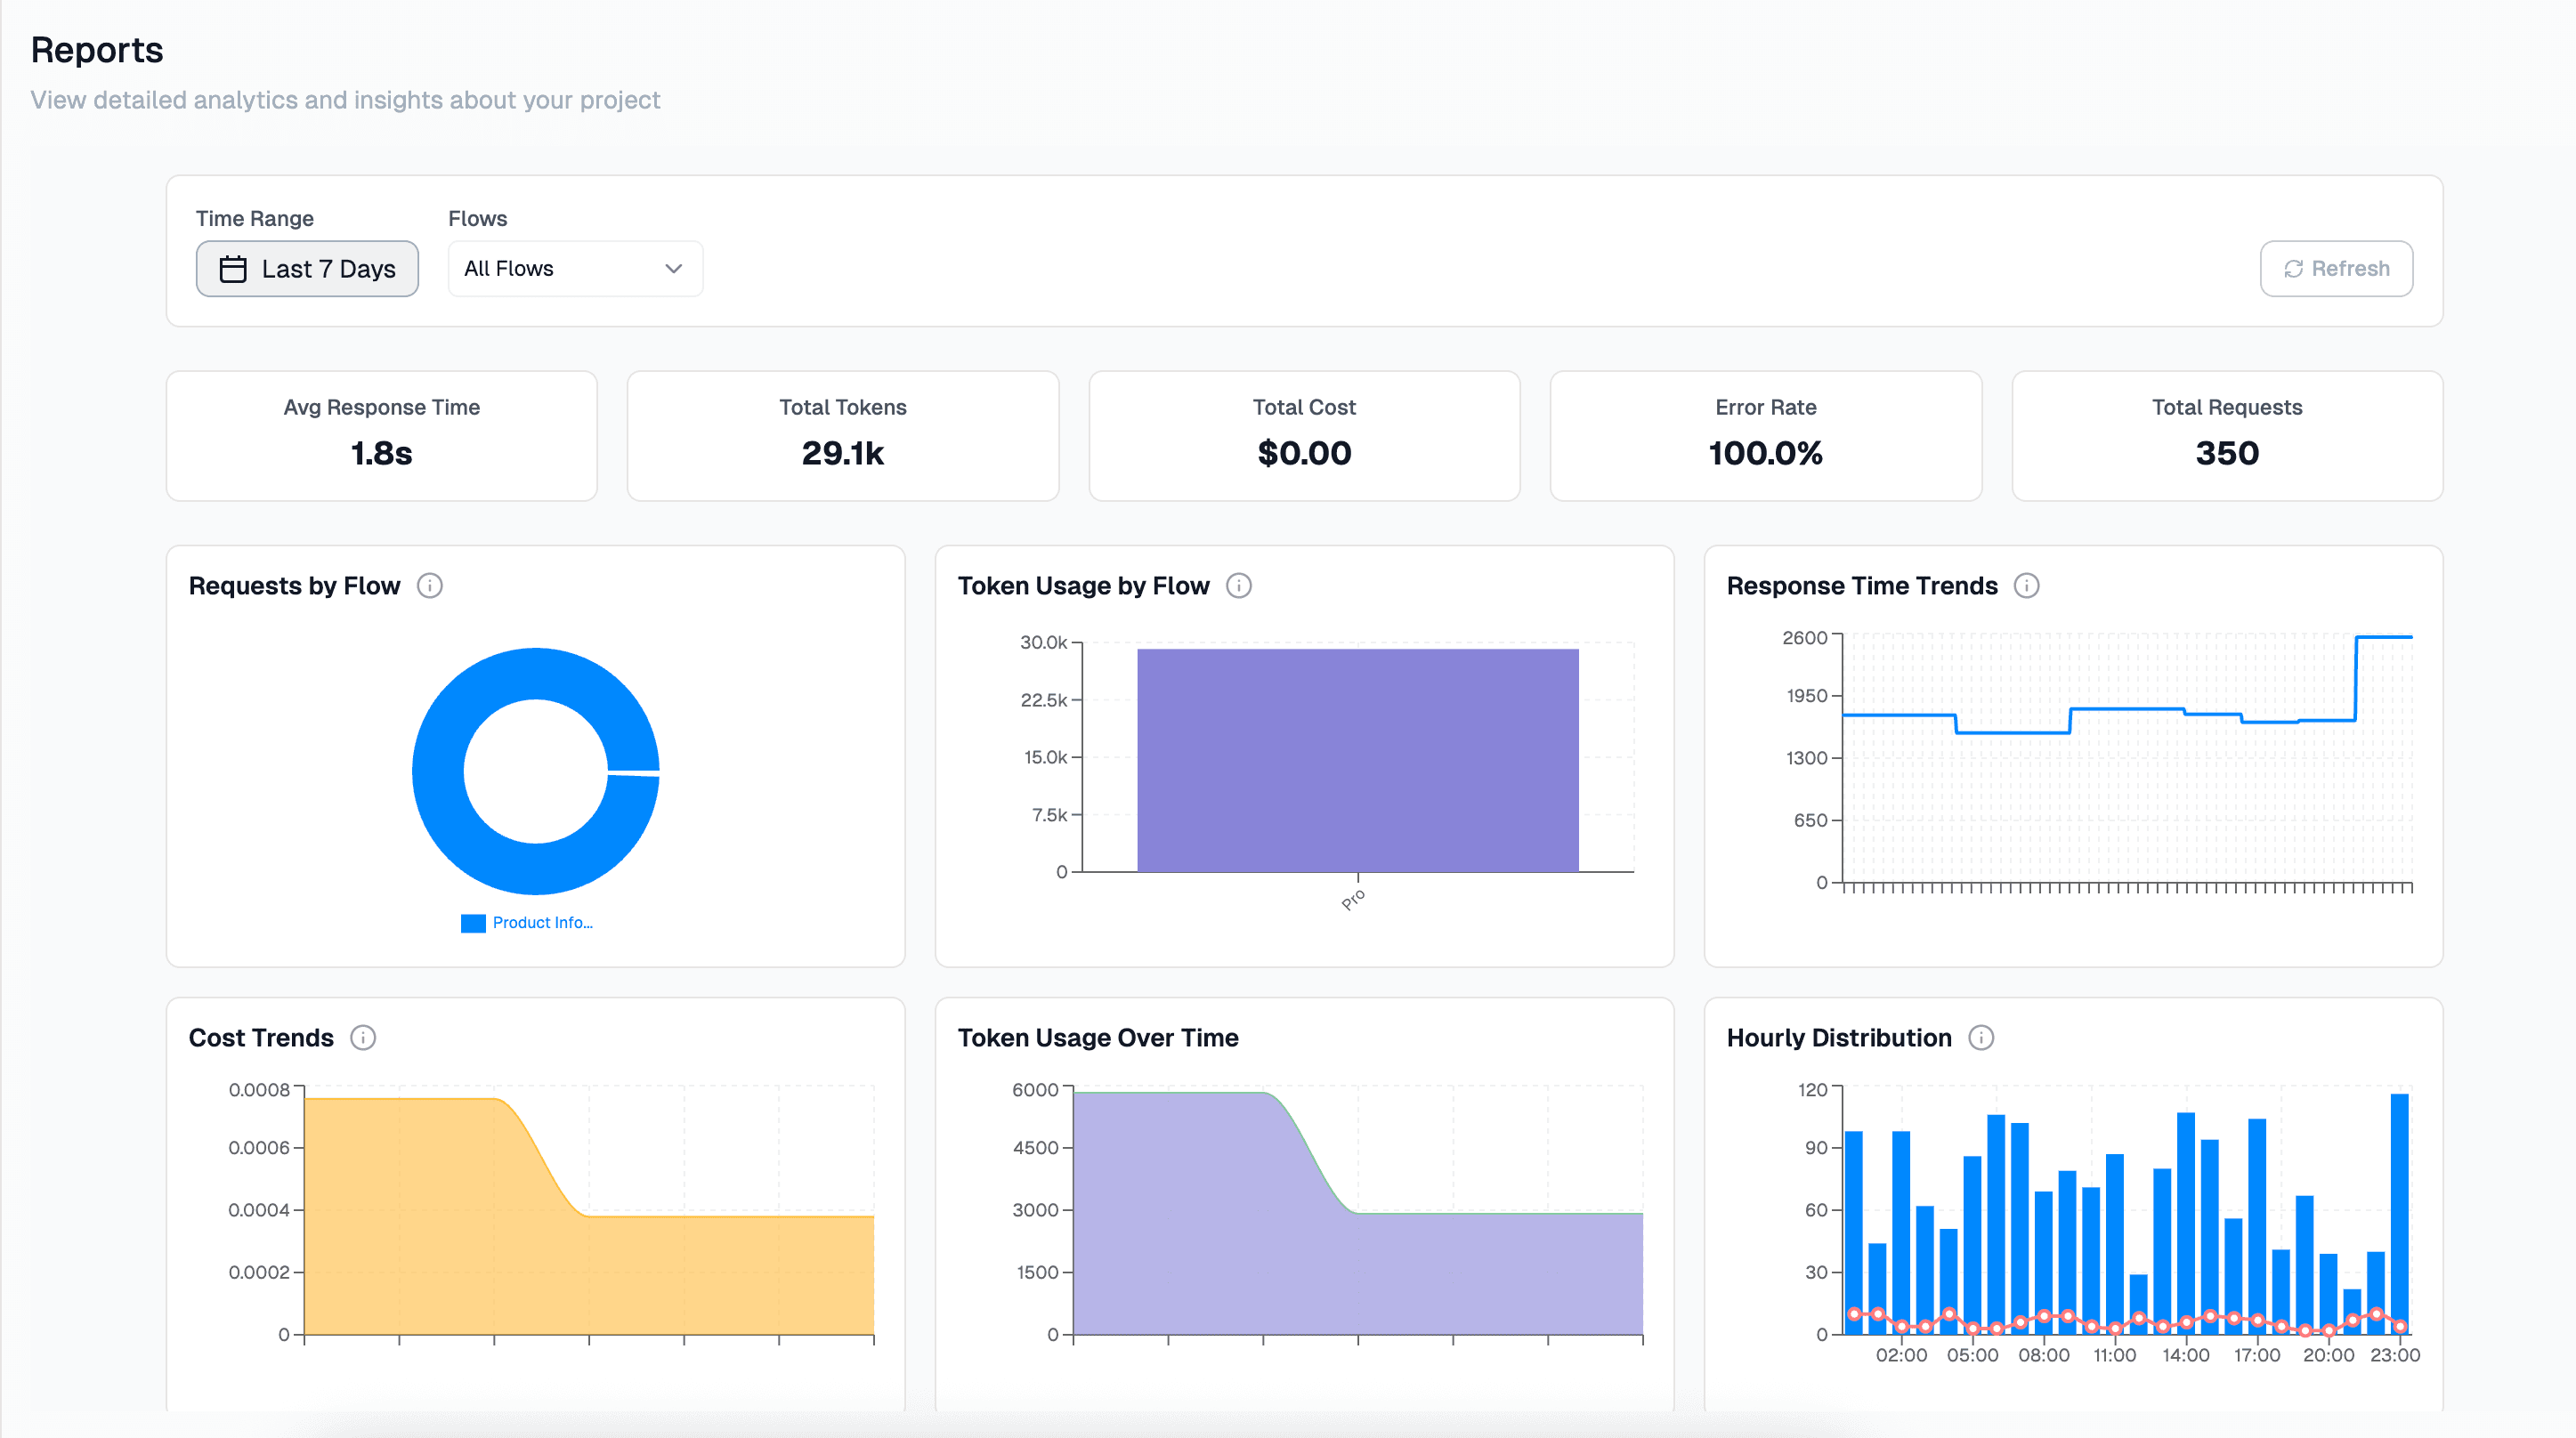Click the purple token usage bar
2576x1438 pixels.
click(x=1357, y=760)
